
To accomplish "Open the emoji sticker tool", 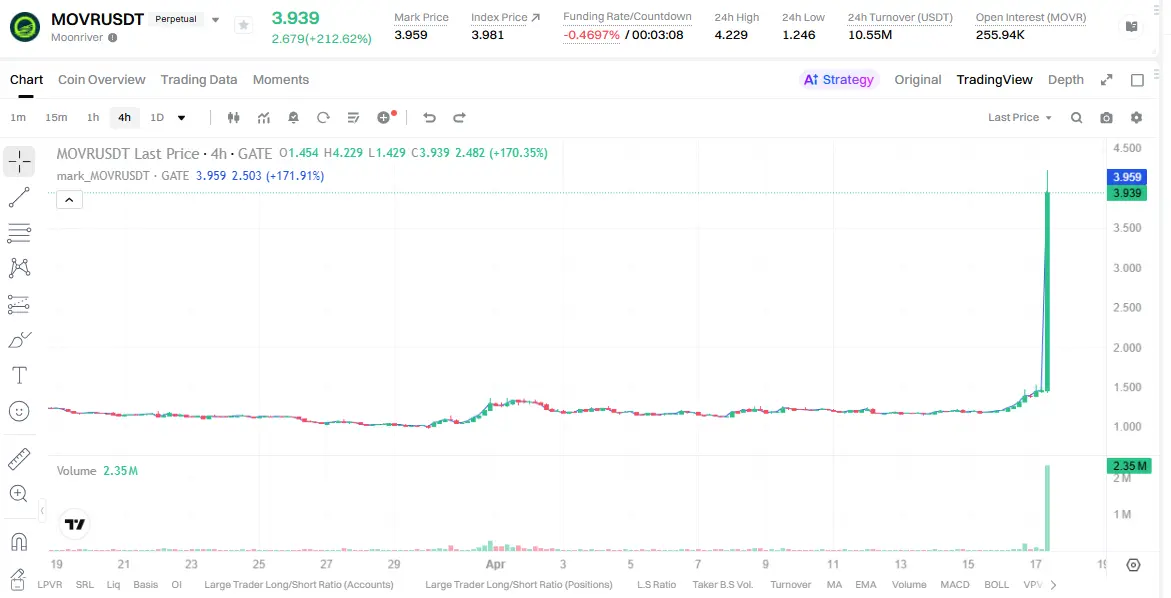I will 19,411.
